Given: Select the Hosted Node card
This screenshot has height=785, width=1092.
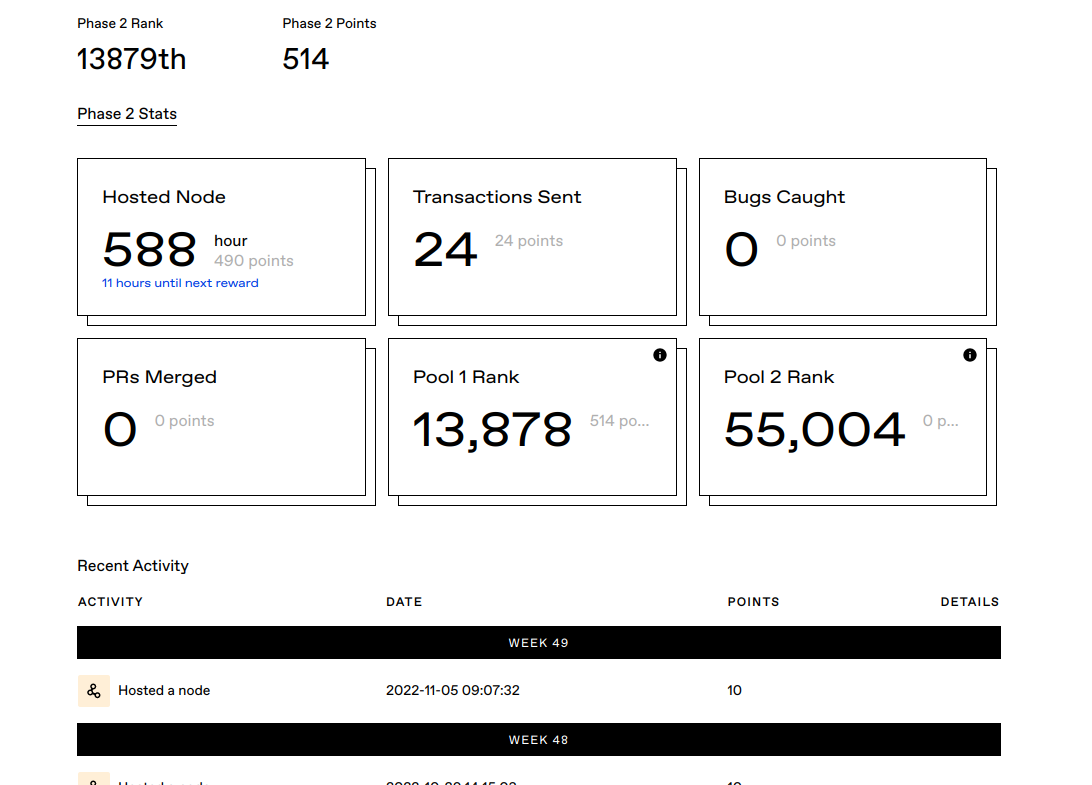Looking at the screenshot, I should point(221,237).
